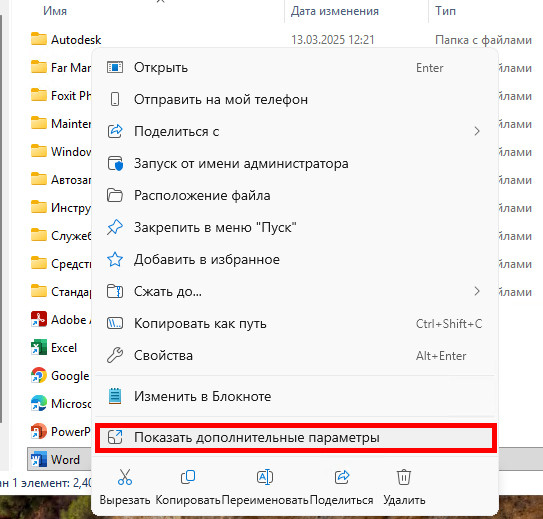
Task: Choose 'Закрепить в меню "Пуск"'
Action: point(295,227)
